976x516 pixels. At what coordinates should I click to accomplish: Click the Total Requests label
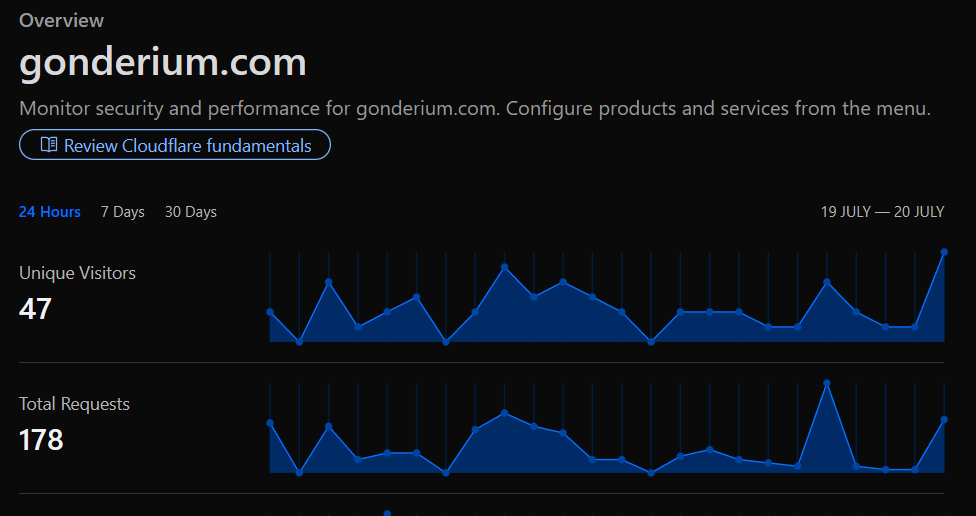point(75,405)
